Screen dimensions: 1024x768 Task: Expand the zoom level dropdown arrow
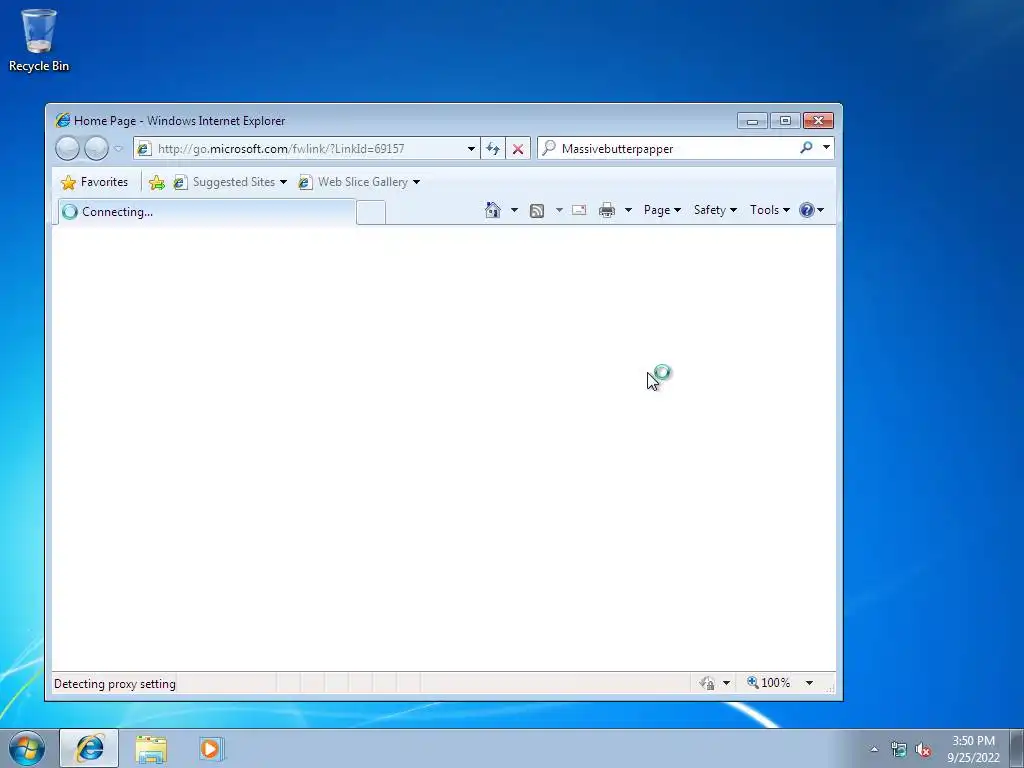(809, 682)
